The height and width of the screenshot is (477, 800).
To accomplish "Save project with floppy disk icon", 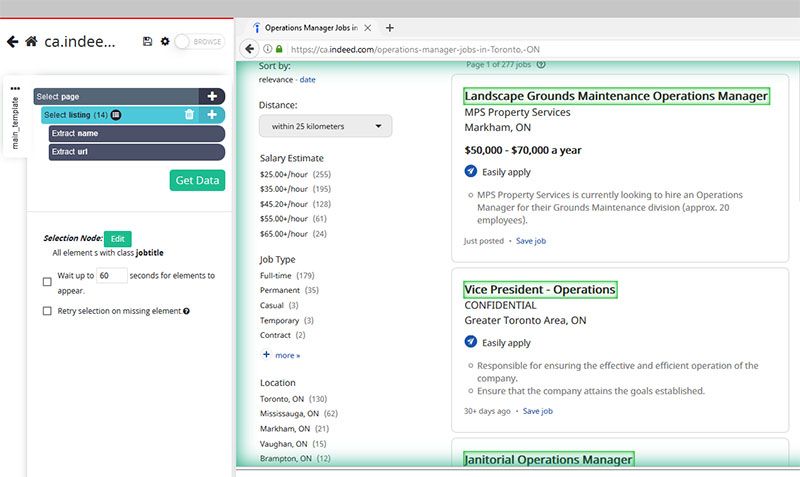I will point(147,41).
